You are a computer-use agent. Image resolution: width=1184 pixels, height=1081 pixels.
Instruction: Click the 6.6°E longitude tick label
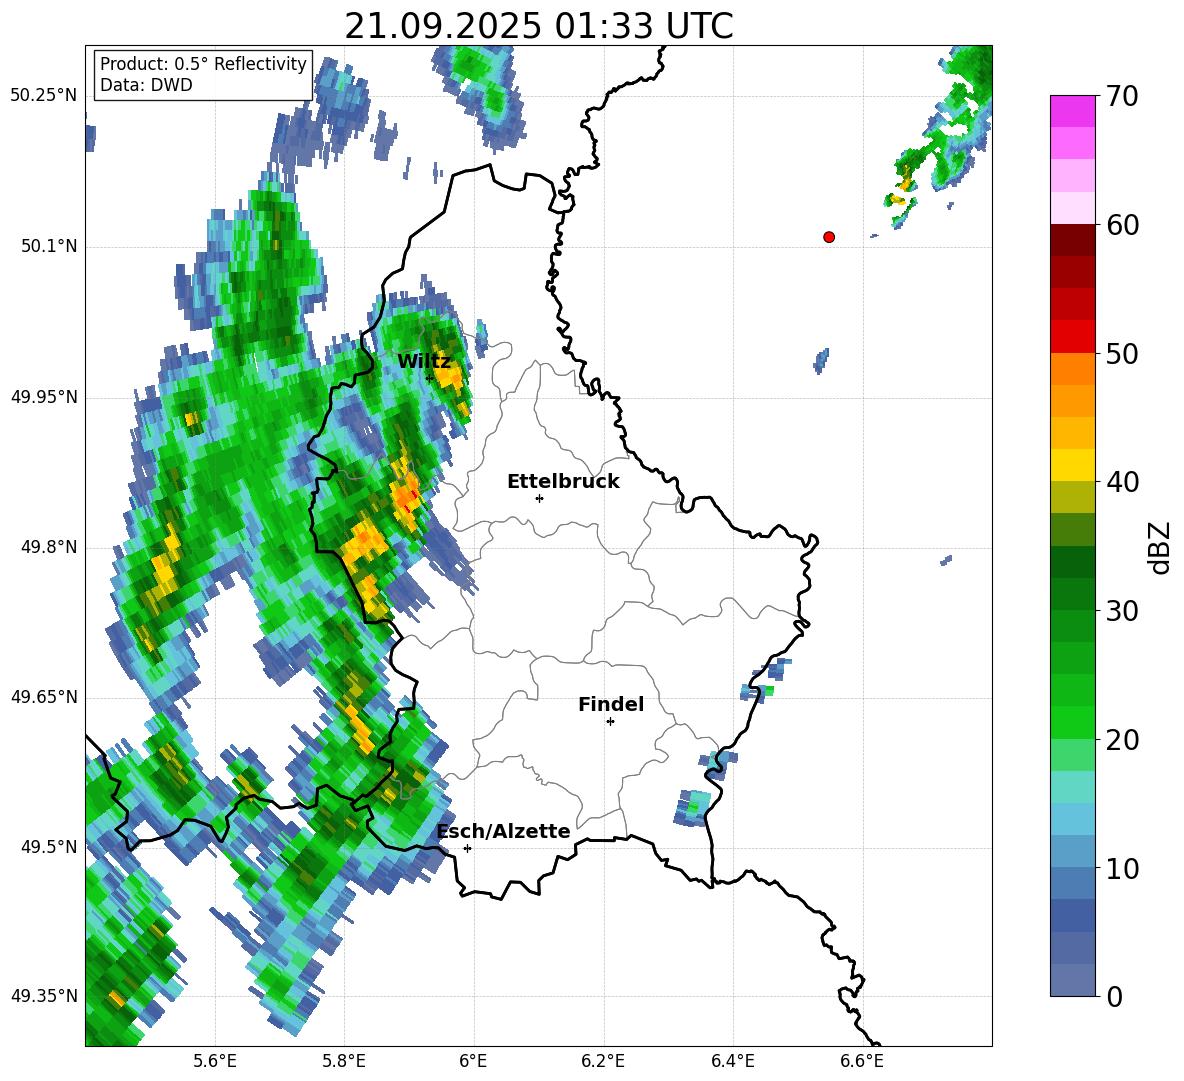coord(862,1061)
